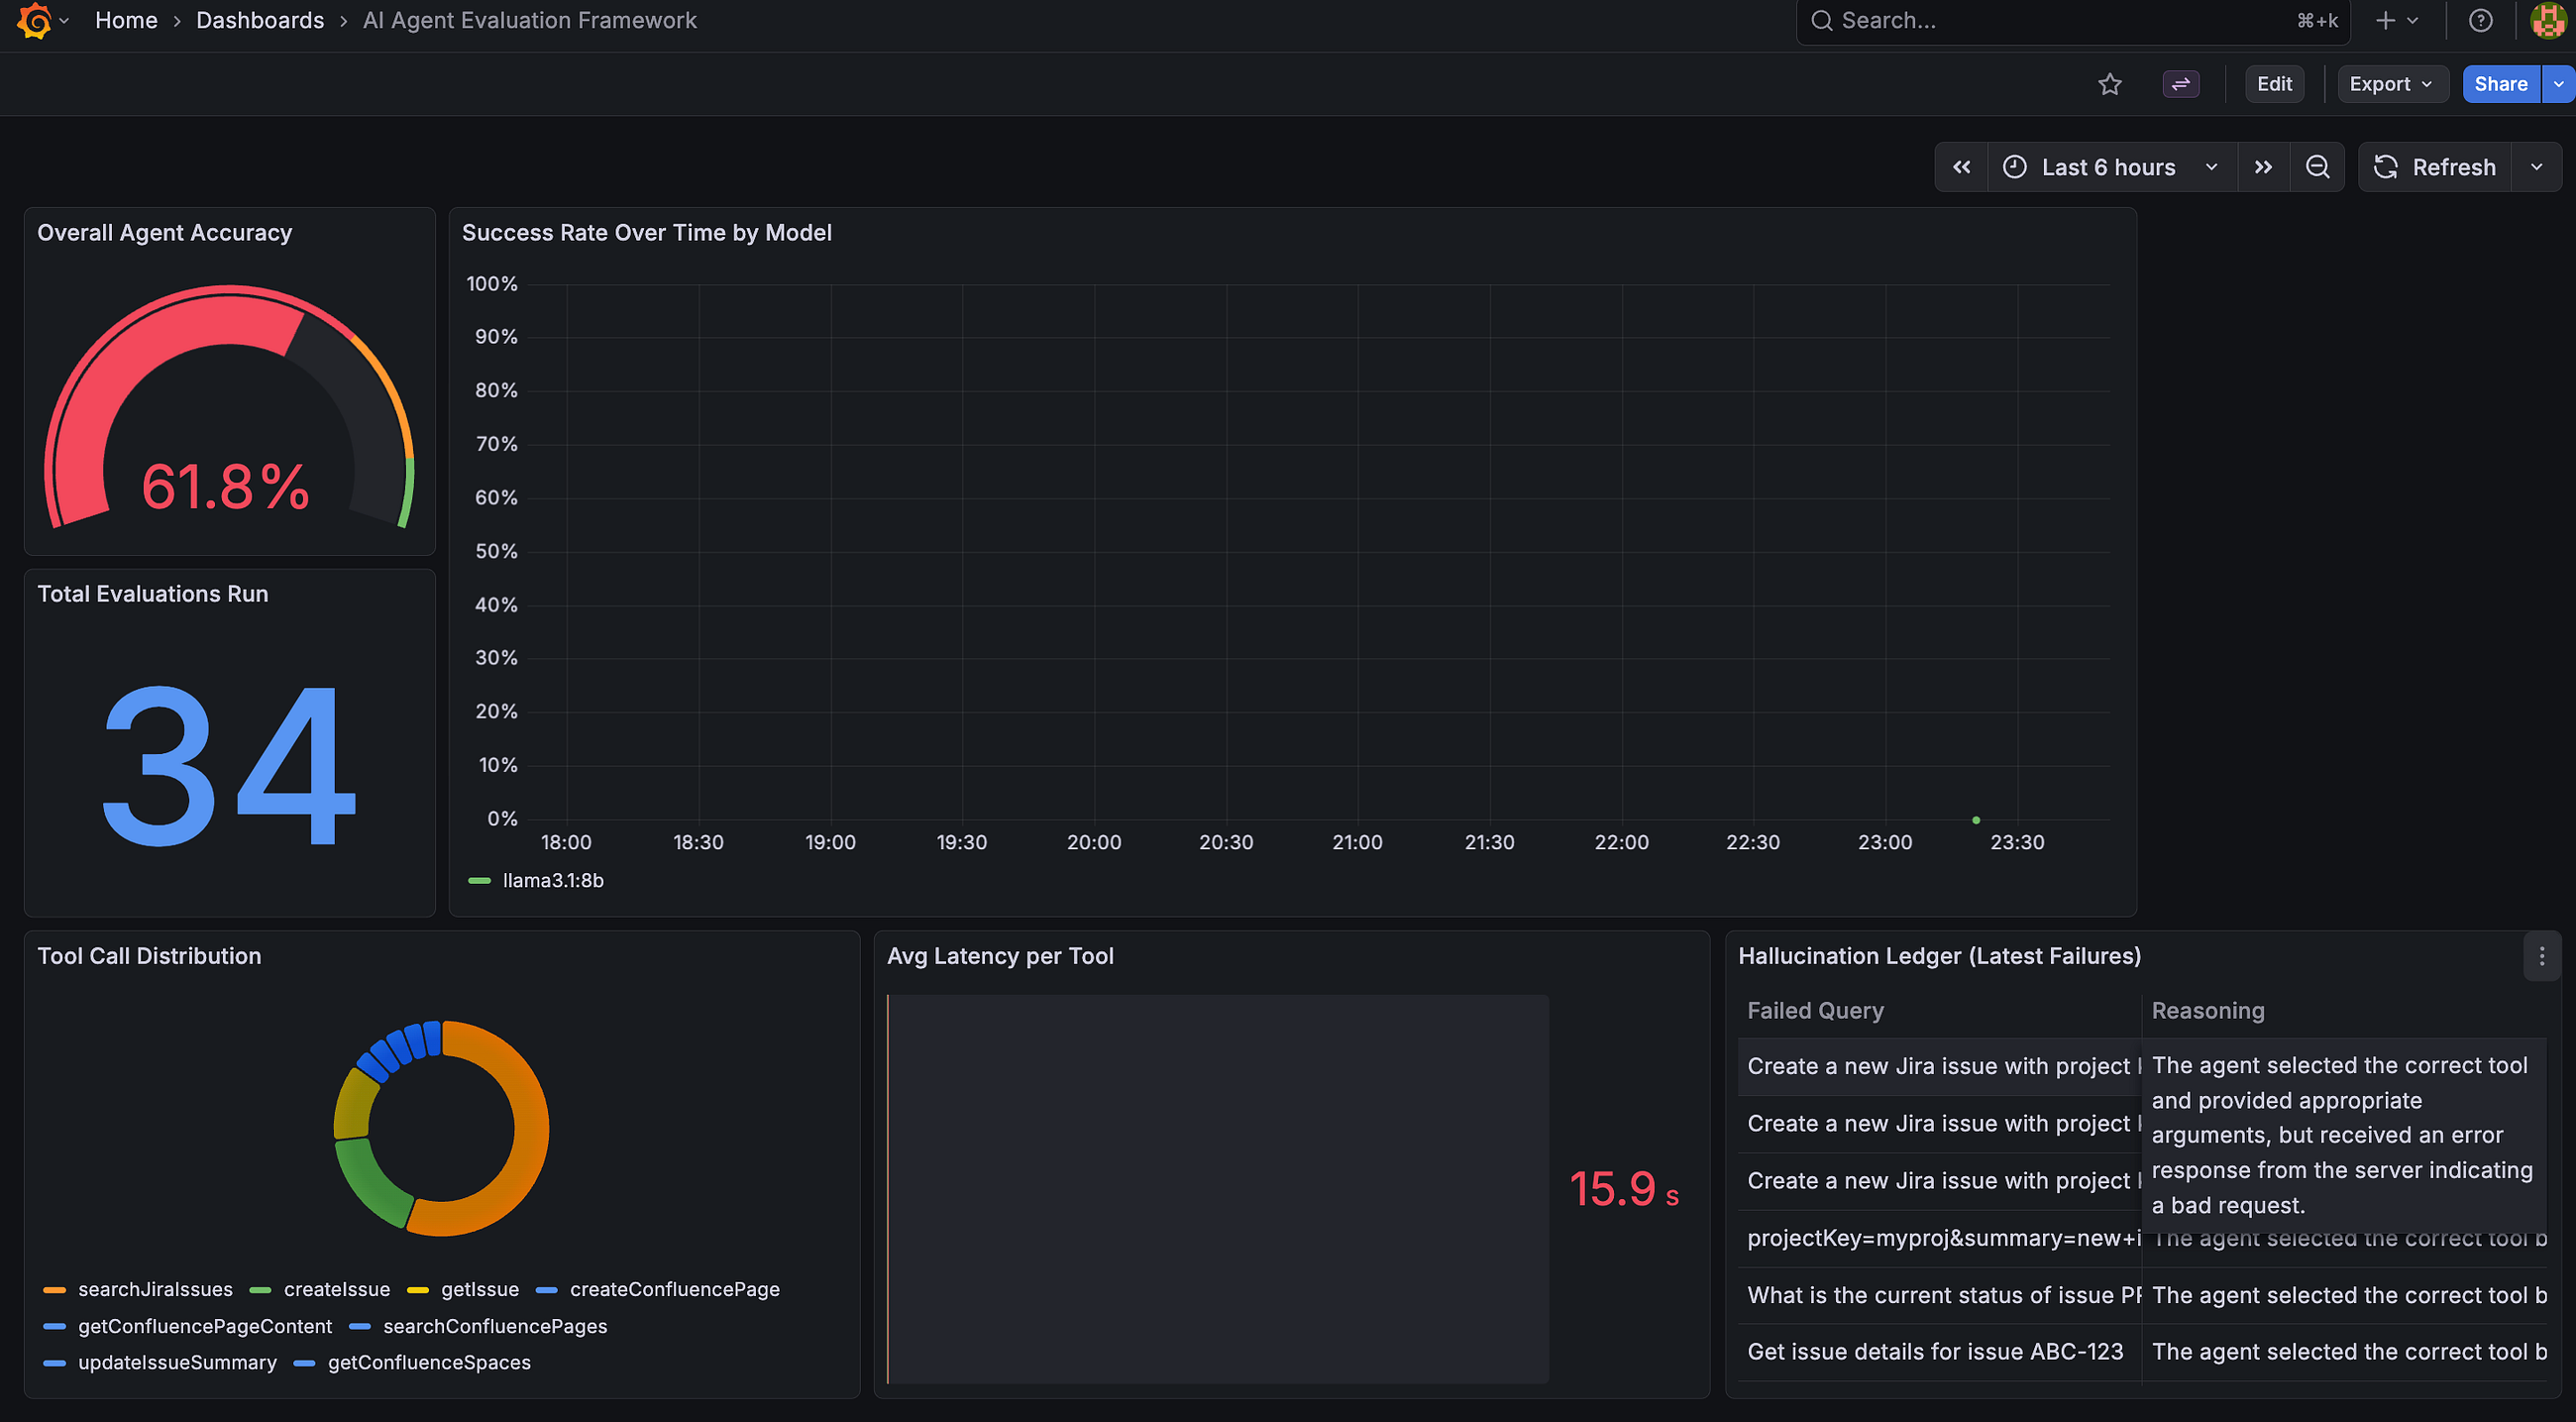This screenshot has height=1422, width=2576.
Task: Mark dashboard as favorite with star icon
Action: (2109, 84)
